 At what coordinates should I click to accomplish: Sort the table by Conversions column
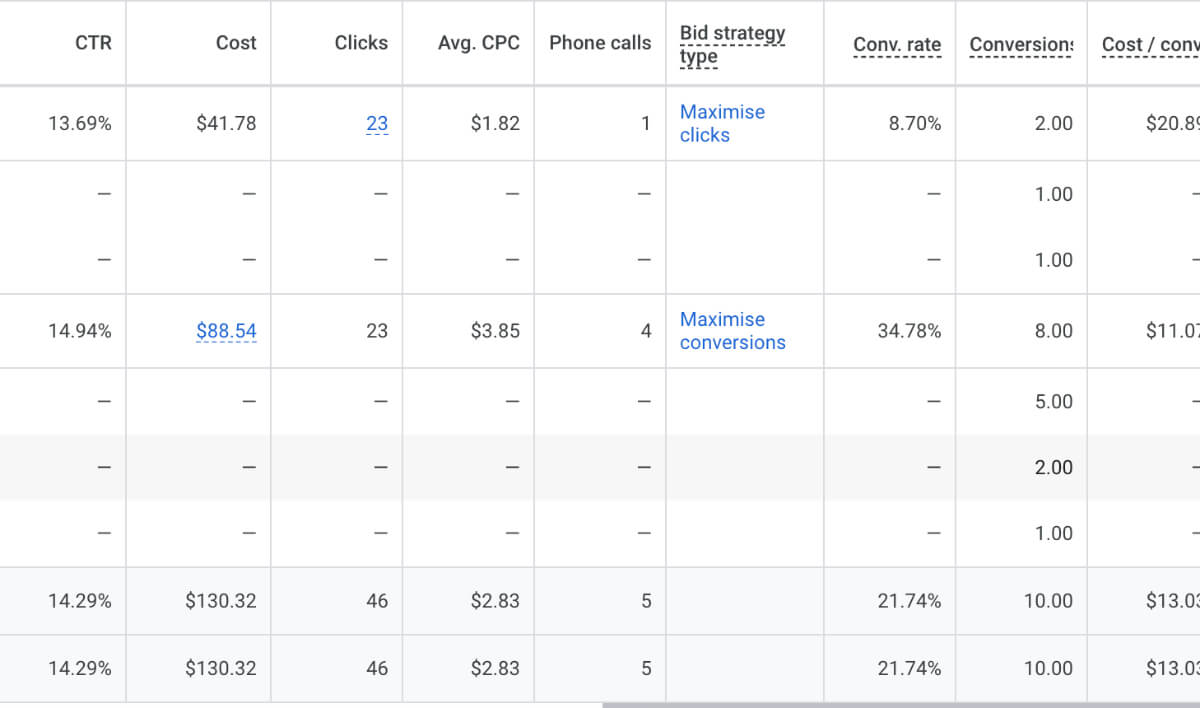[1021, 44]
